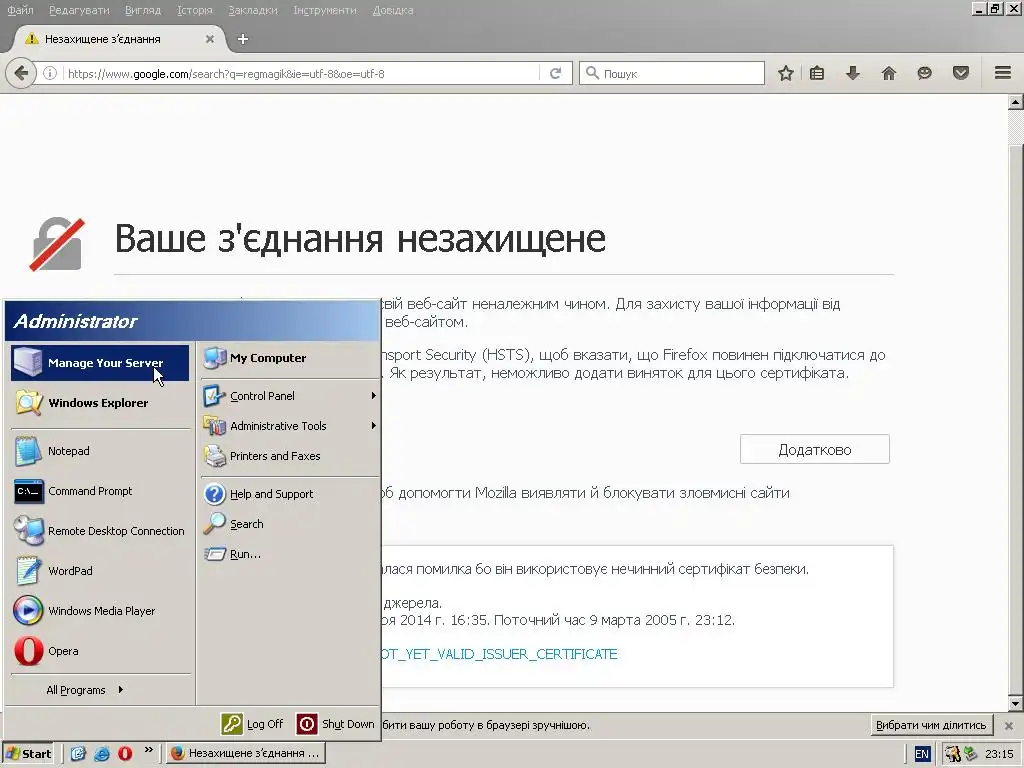Viewport: 1024px width, 768px height.
Task: Expand hidden quick launch icons chevron
Action: coord(148,750)
